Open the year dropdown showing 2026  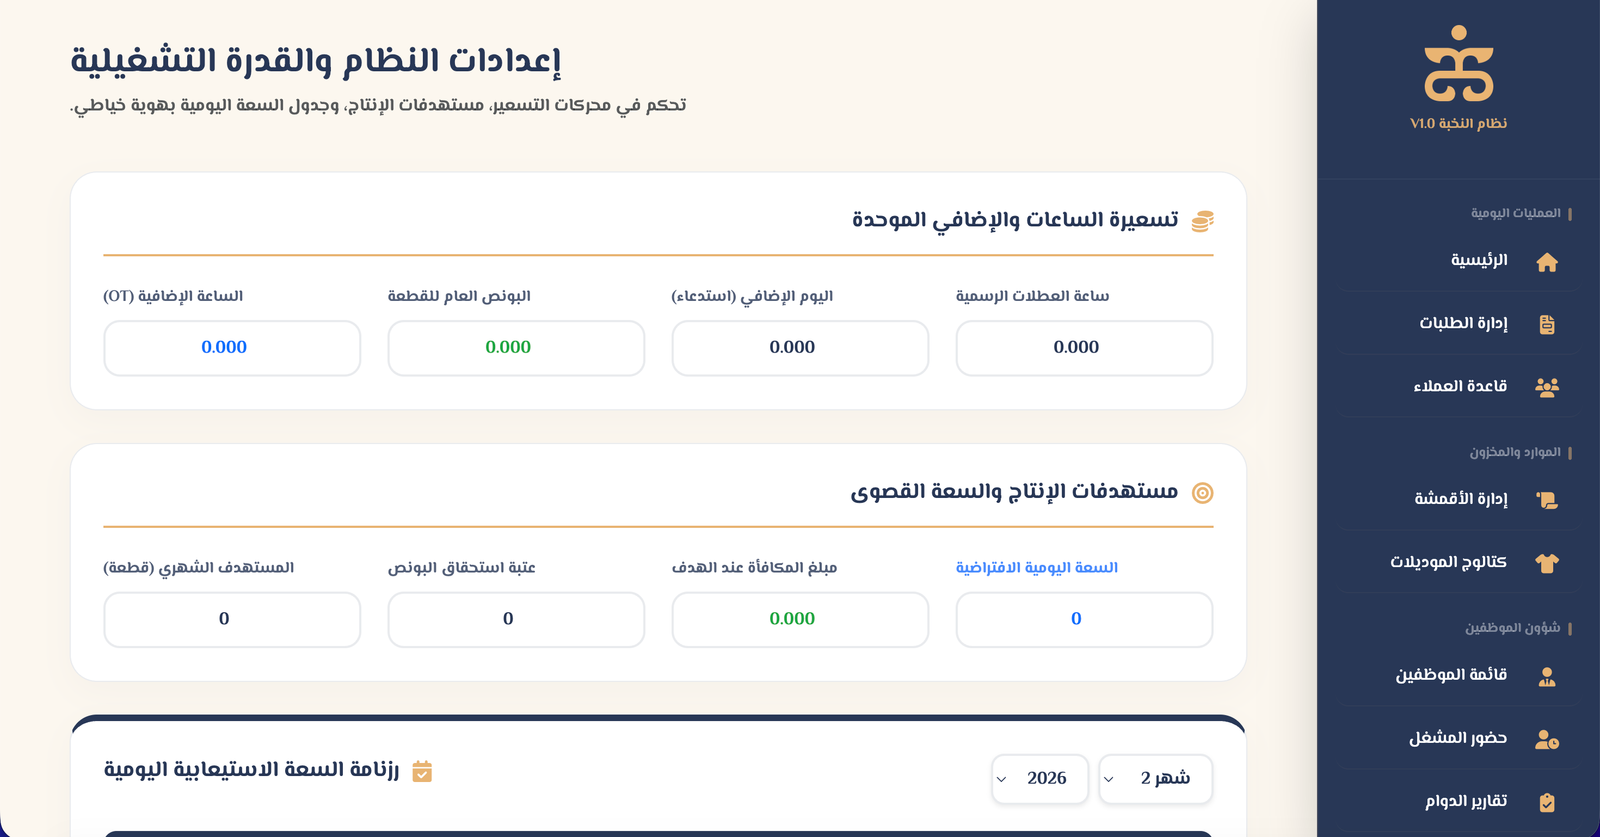click(1039, 779)
